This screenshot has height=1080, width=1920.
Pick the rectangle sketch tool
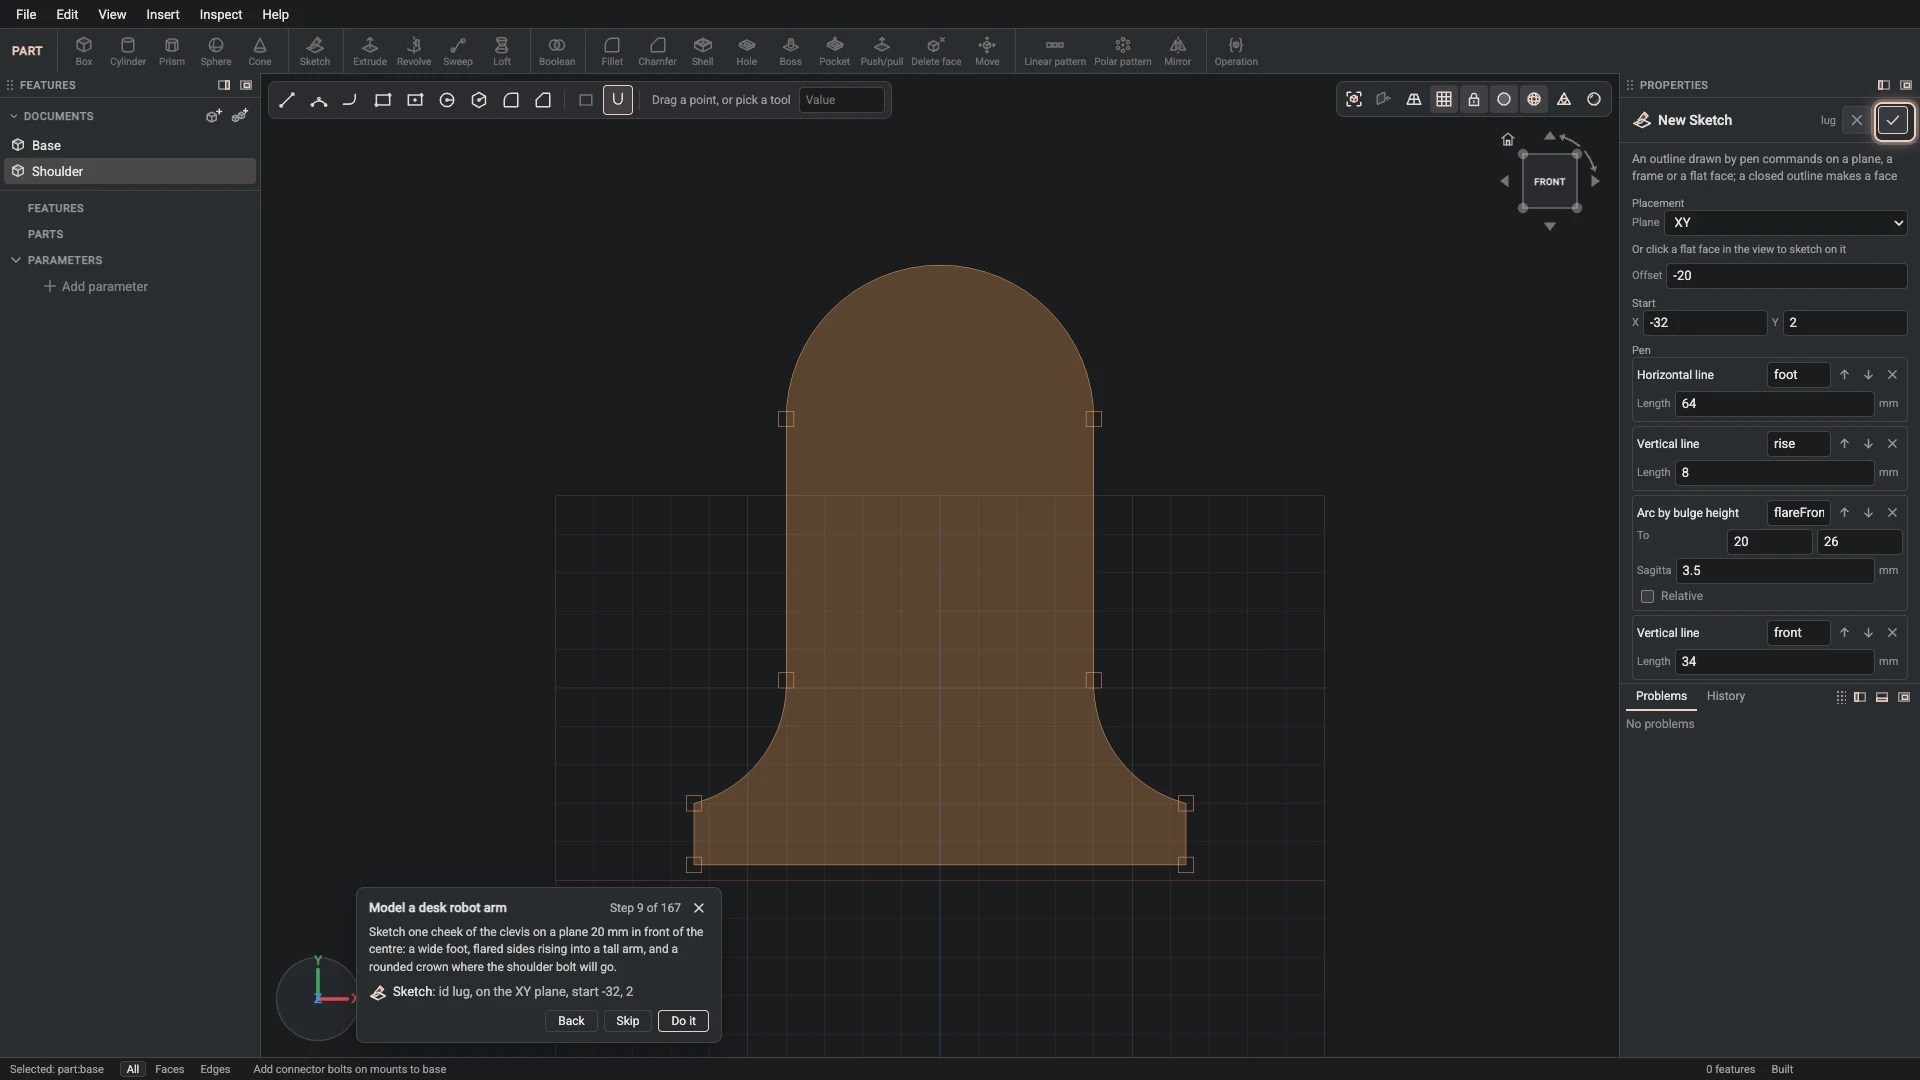[x=383, y=100]
